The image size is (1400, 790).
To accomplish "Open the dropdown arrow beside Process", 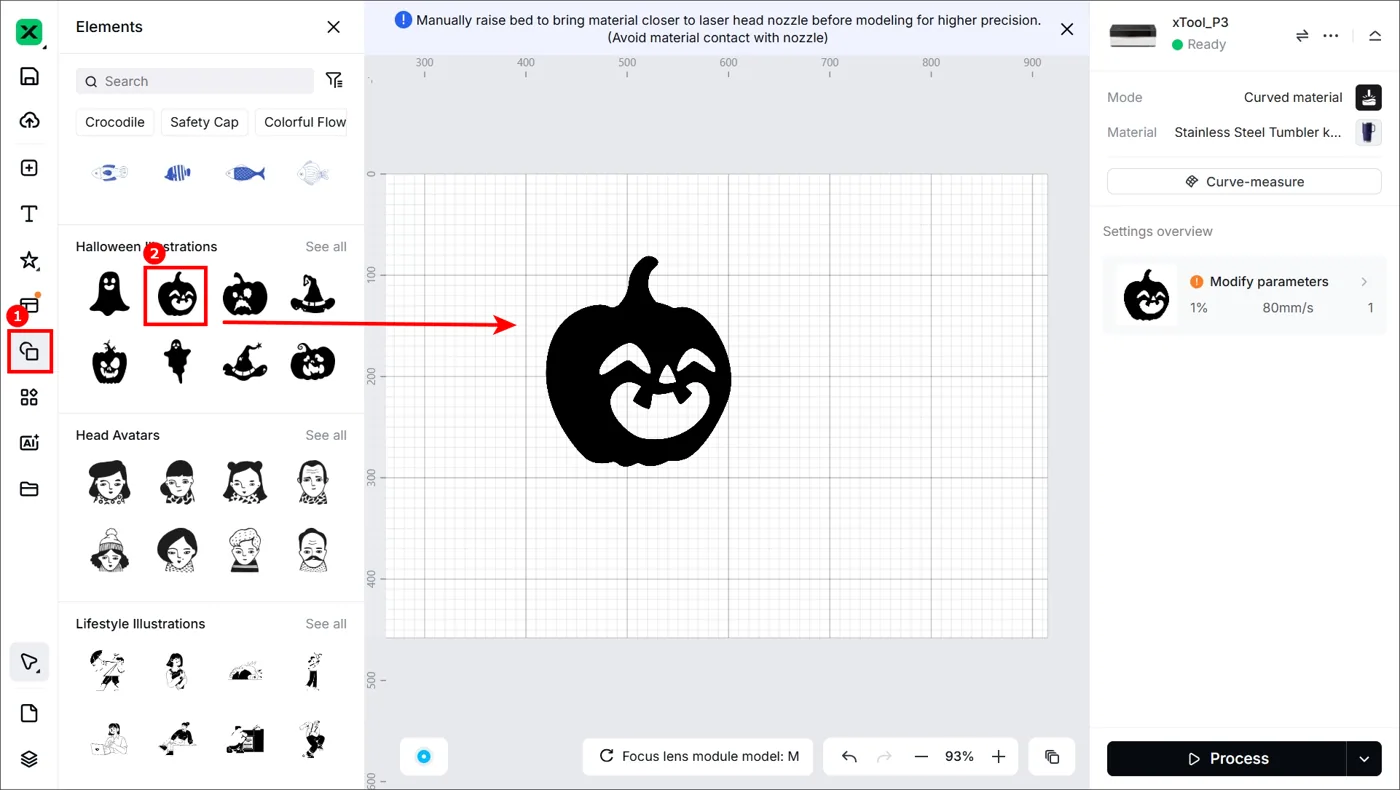I will (x=1364, y=758).
